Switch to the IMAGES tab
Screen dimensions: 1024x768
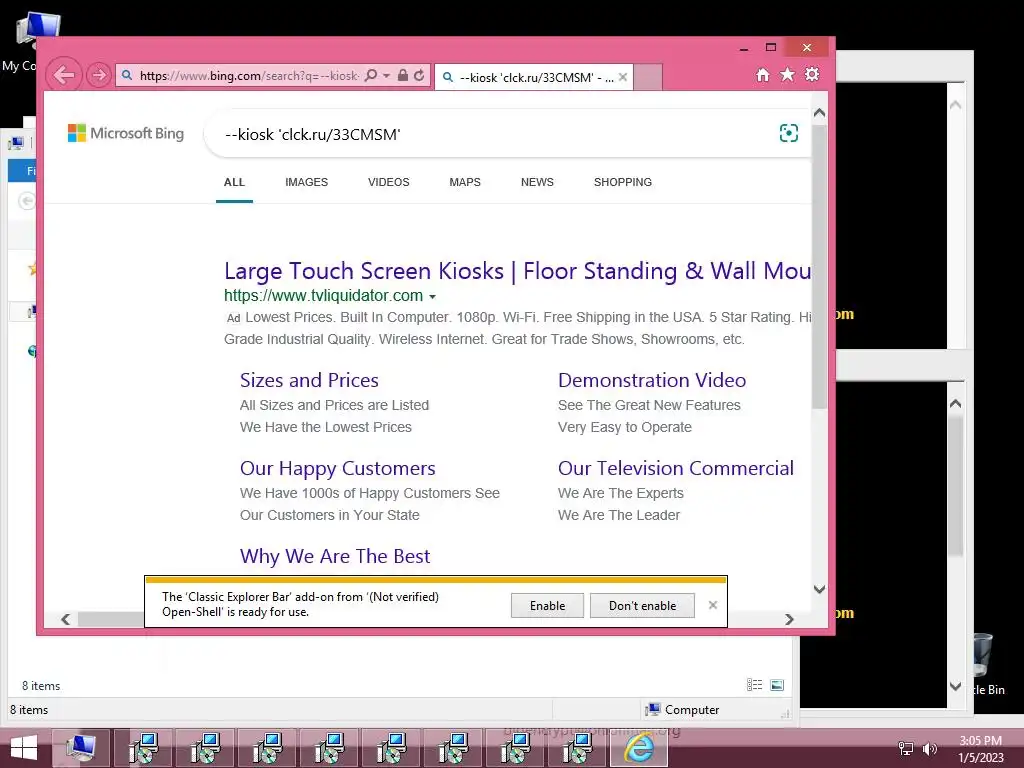click(x=306, y=182)
